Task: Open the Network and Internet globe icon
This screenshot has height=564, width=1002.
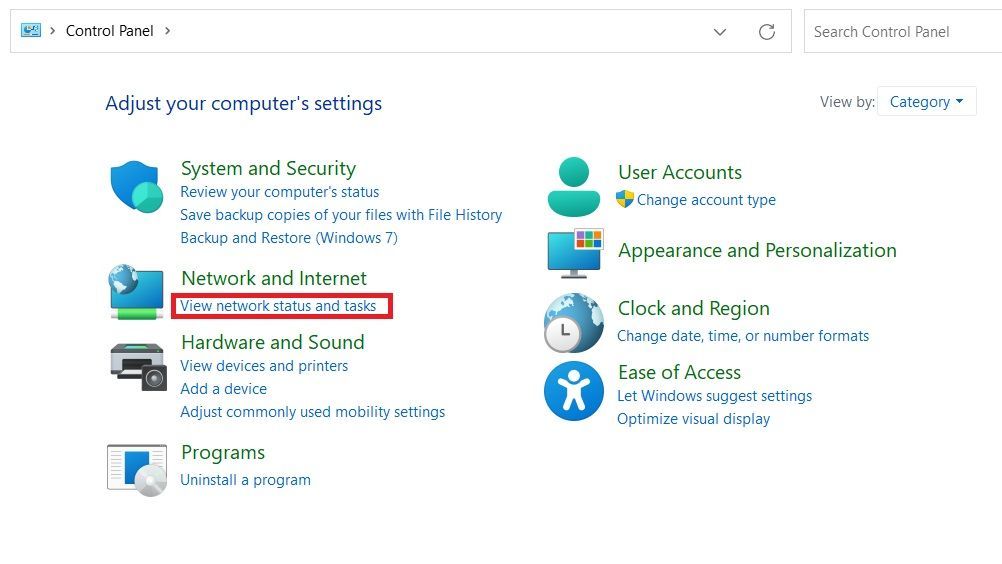Action: click(x=136, y=292)
